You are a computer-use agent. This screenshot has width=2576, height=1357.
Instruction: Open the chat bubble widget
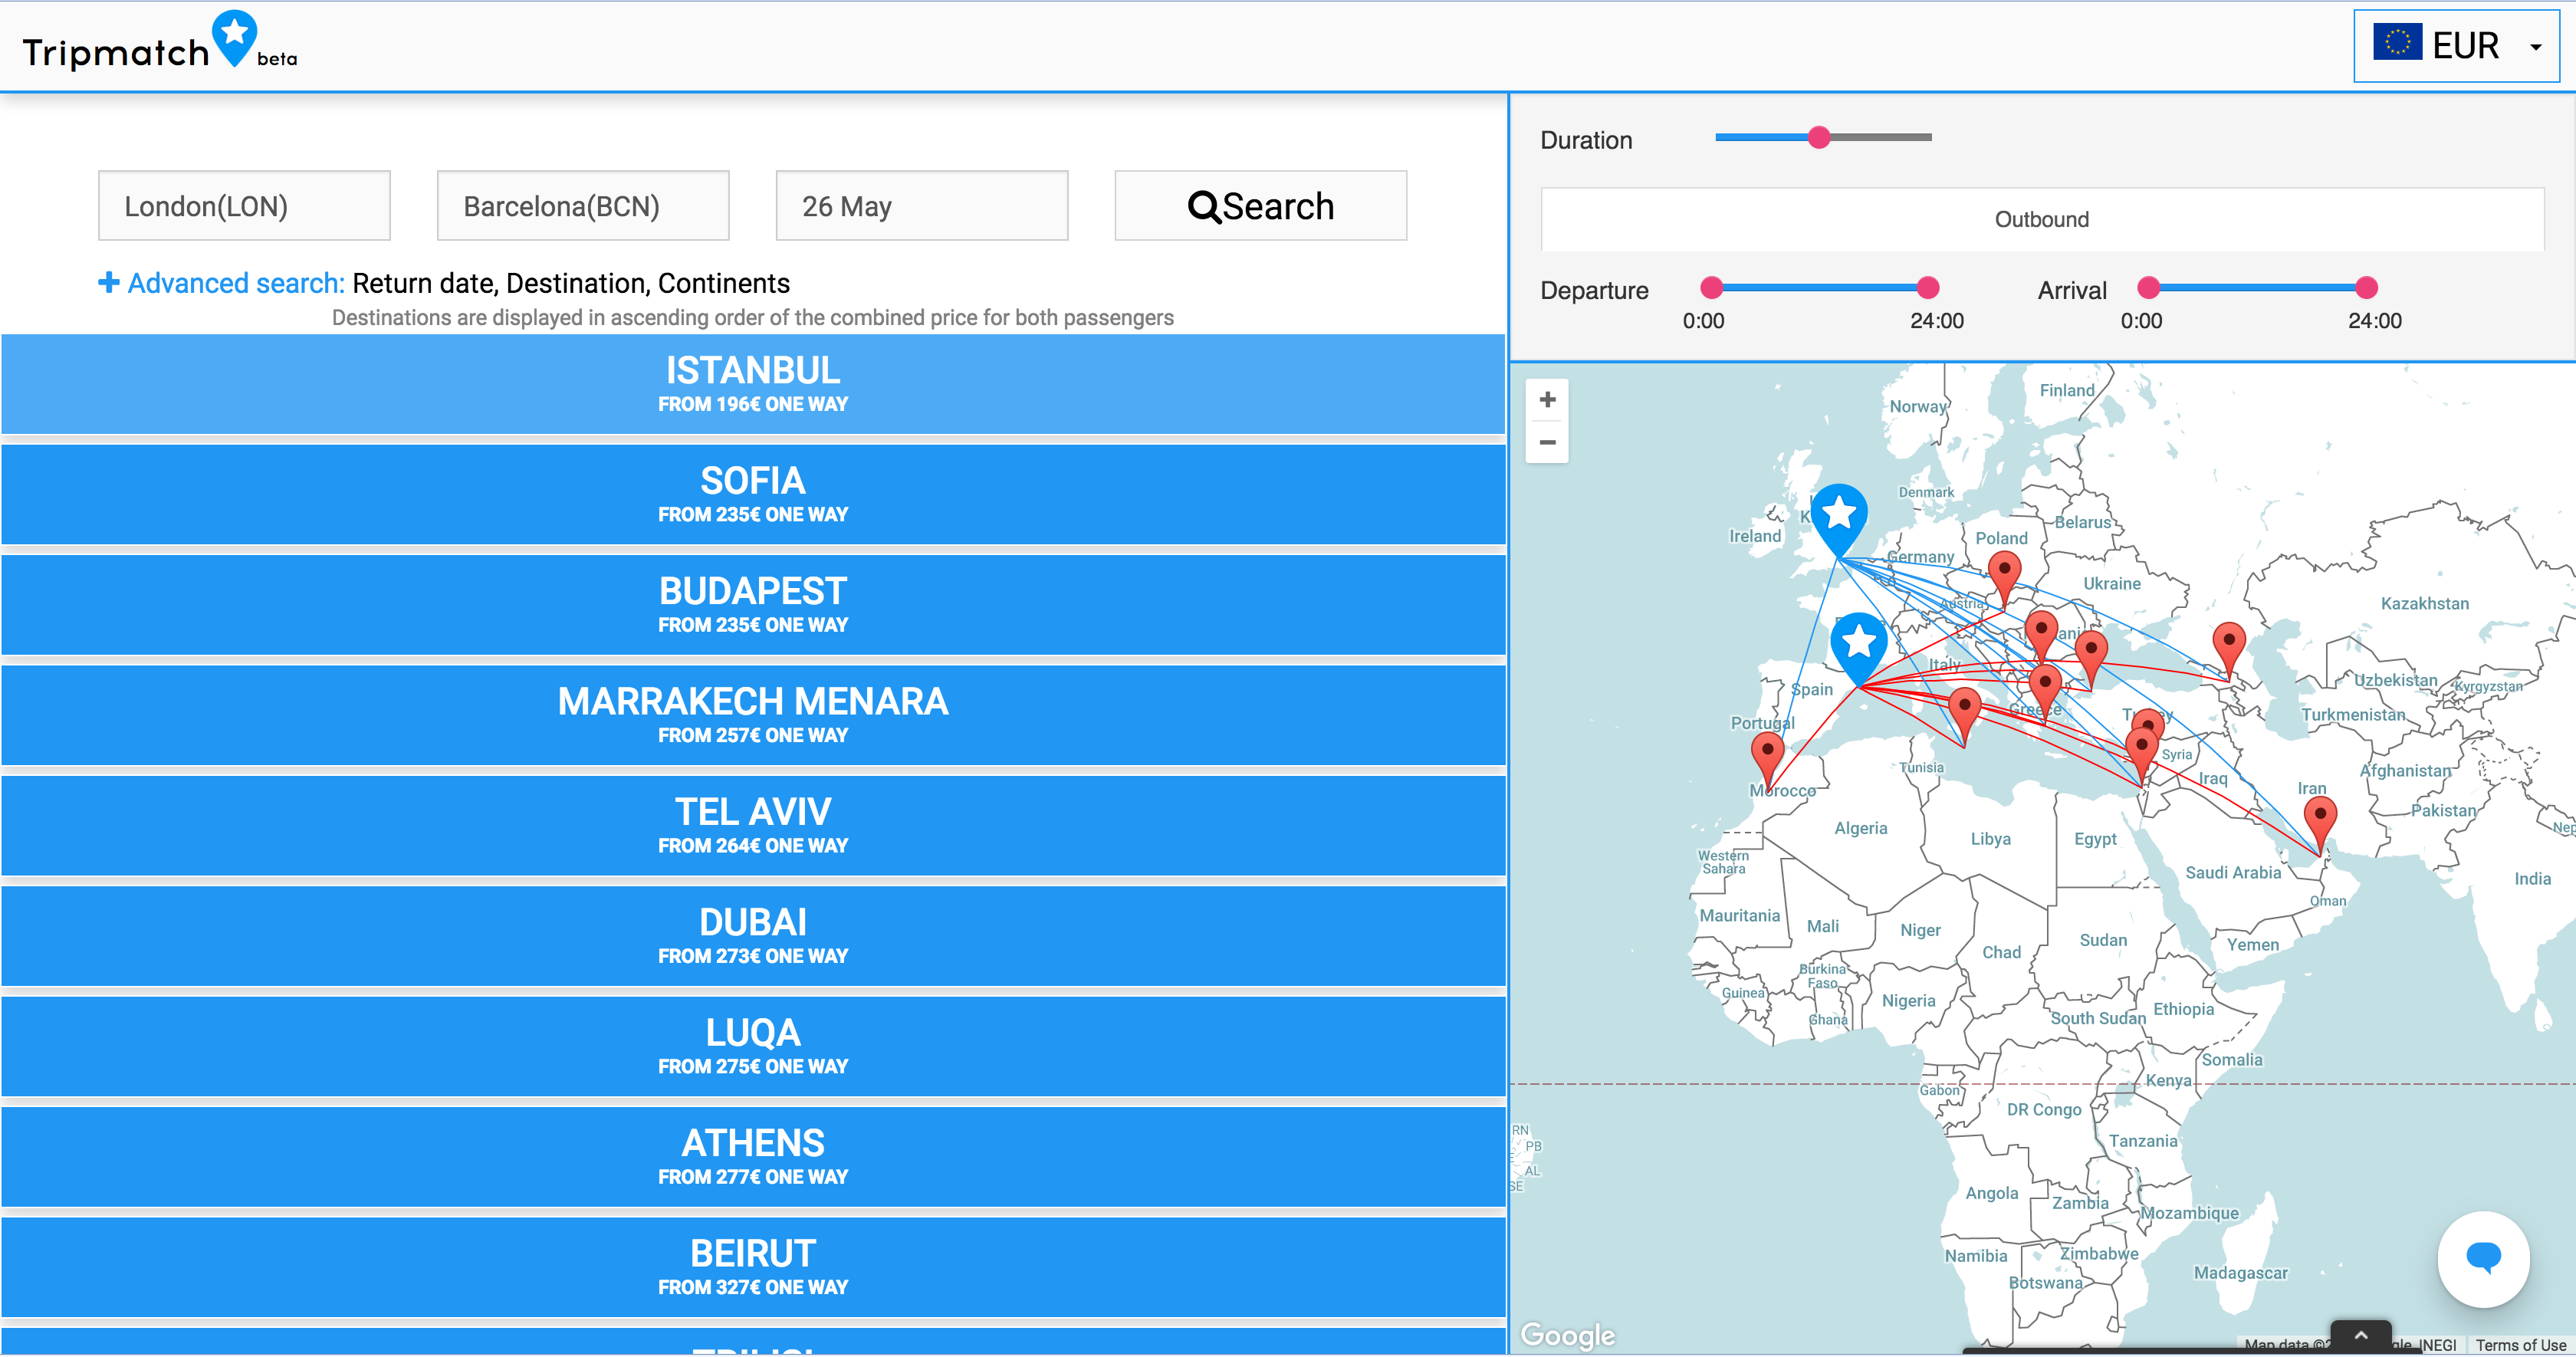coord(2483,1258)
